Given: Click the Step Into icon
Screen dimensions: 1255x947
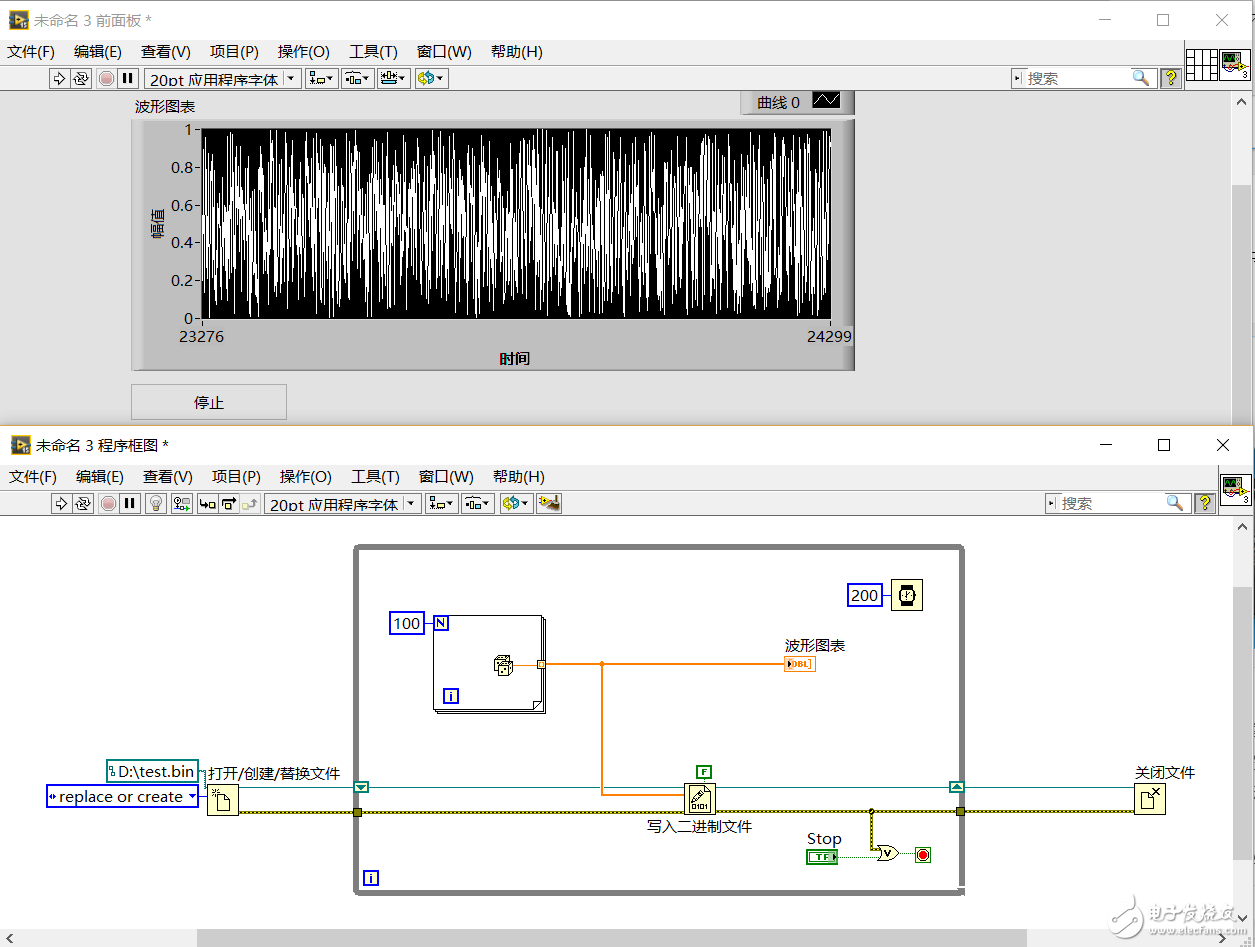Looking at the screenshot, I should pyautogui.click(x=207, y=504).
